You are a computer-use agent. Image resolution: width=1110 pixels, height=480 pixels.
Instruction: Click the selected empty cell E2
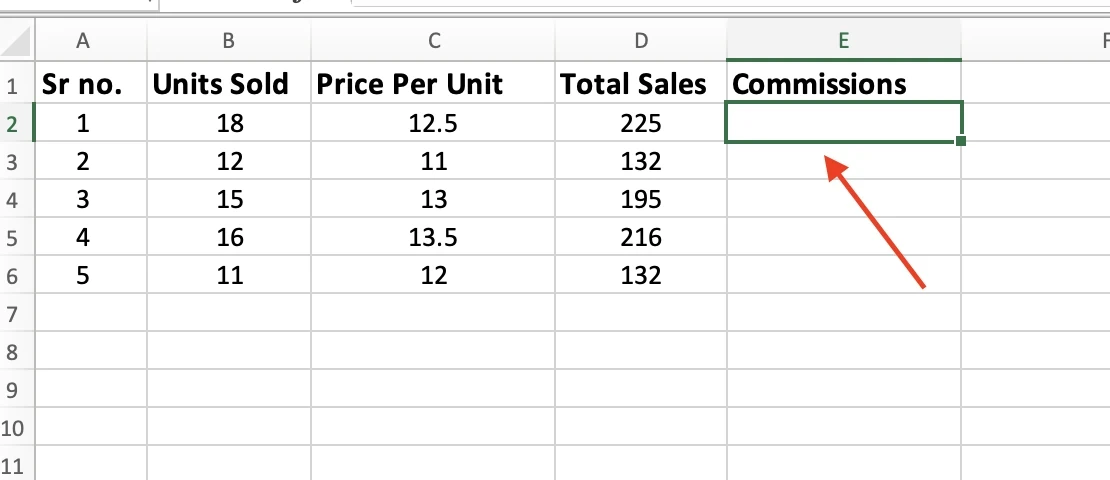click(843, 122)
